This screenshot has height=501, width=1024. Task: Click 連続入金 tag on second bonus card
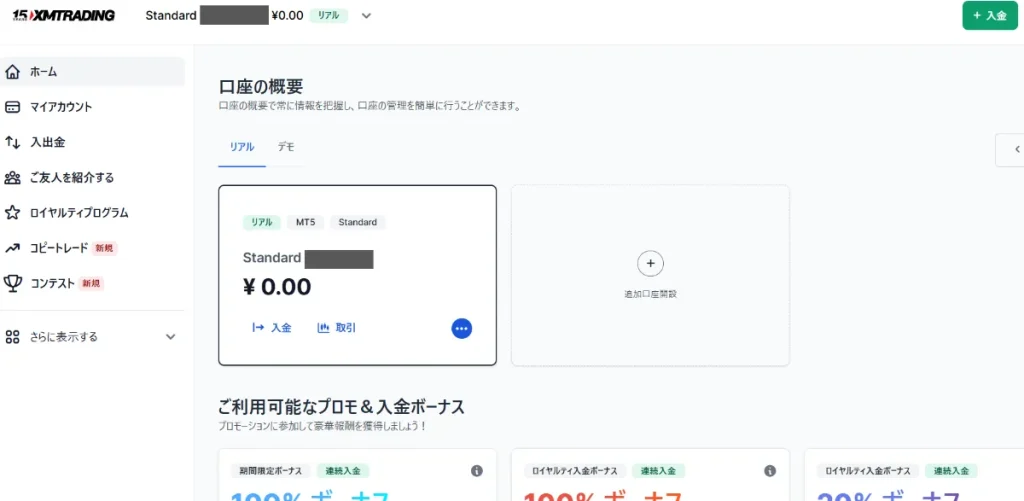(x=658, y=471)
